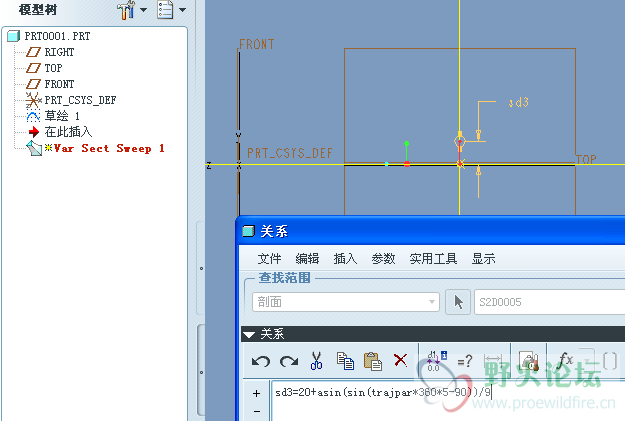This screenshot has height=421, width=625.
Task: Click the red insert-here arrow icon
Action: click(34, 132)
